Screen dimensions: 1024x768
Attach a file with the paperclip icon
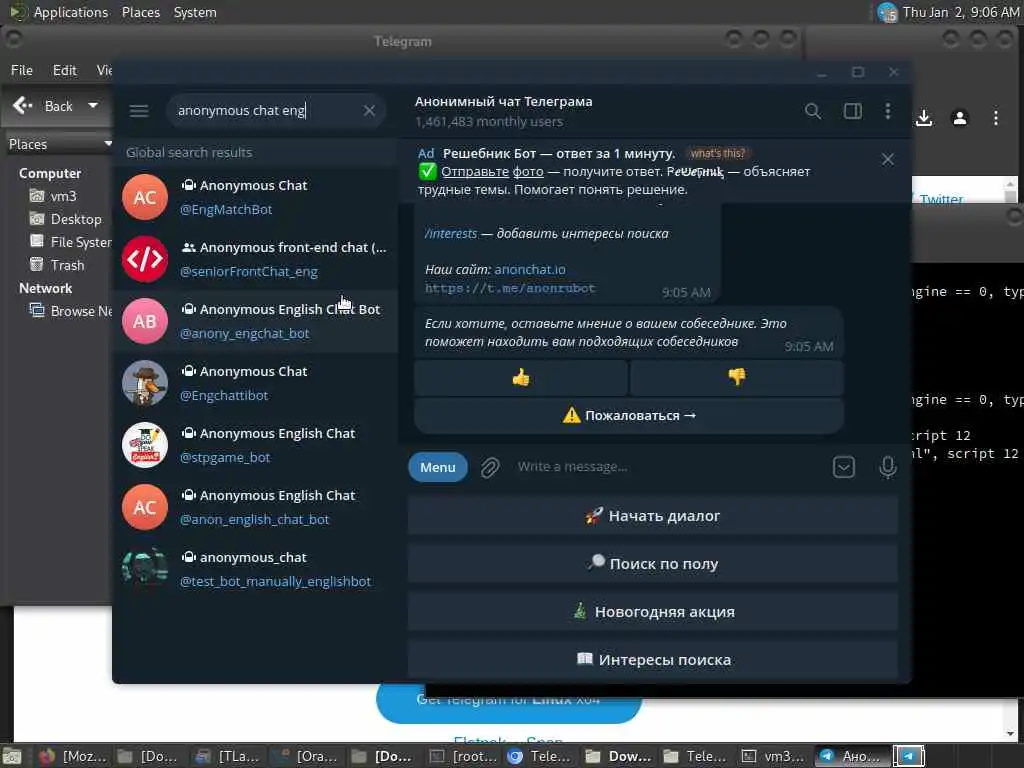coord(490,467)
